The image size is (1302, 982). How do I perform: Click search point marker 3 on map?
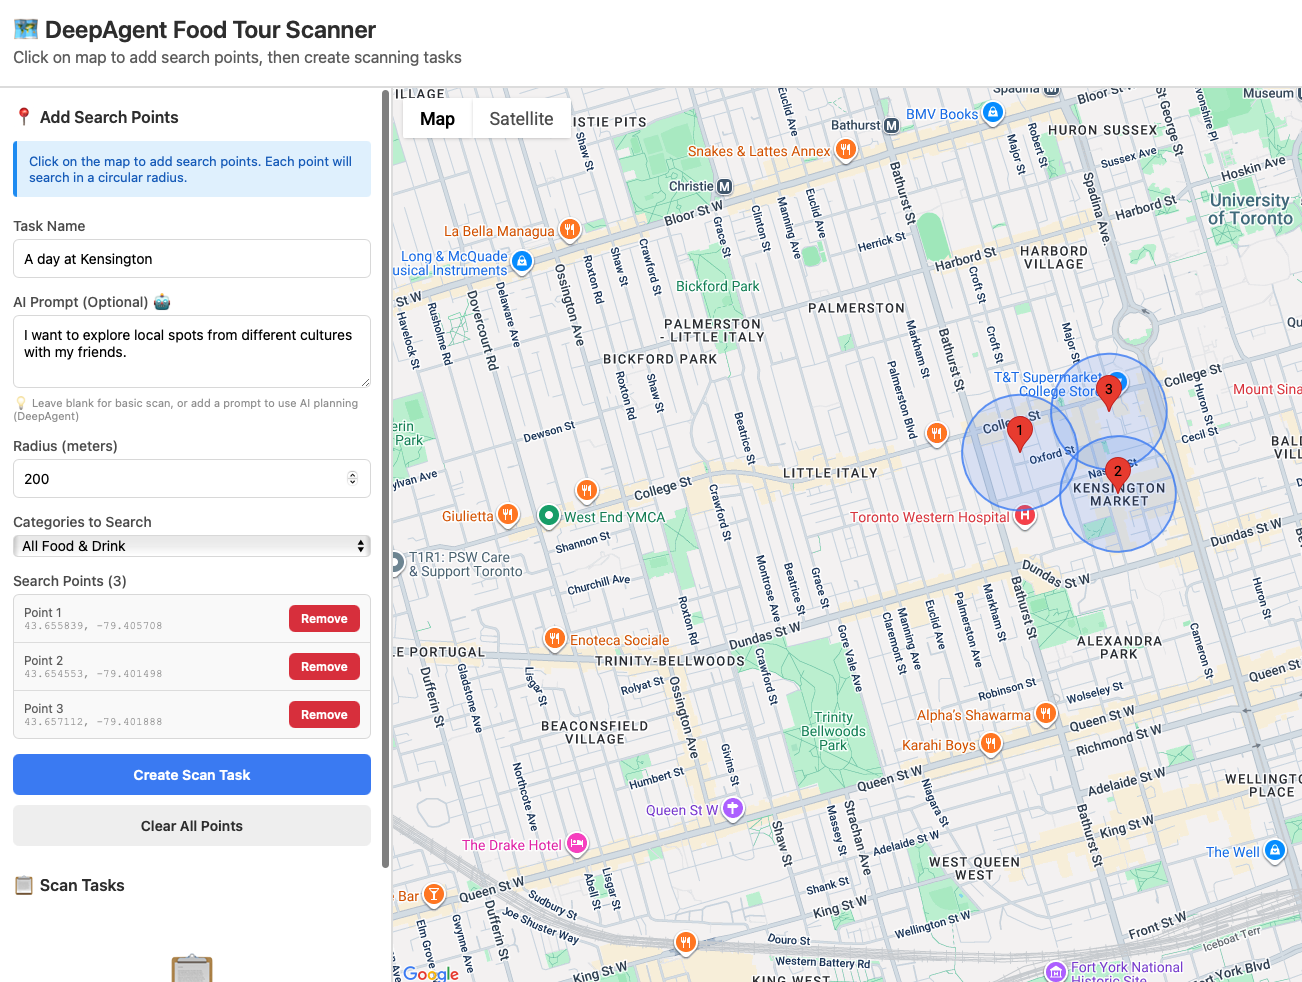(1108, 393)
